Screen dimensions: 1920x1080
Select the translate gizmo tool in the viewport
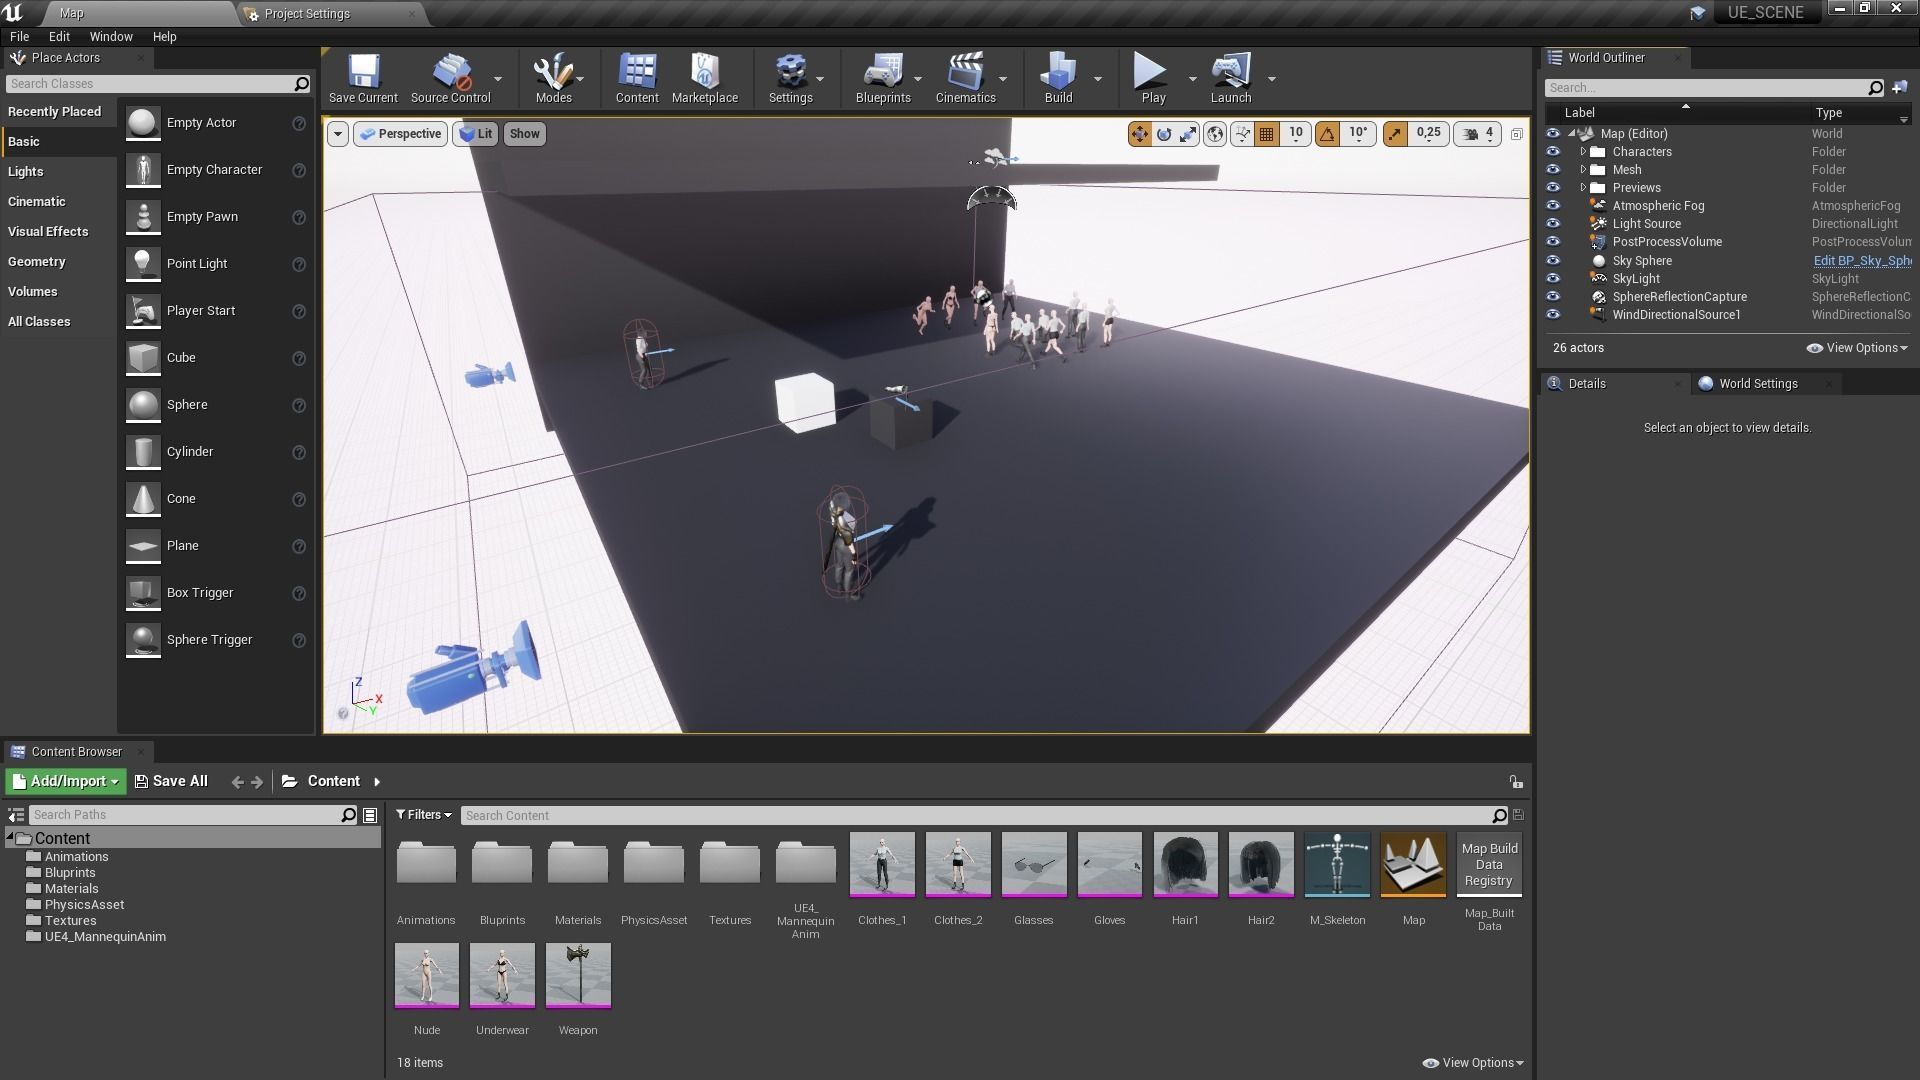[x=1139, y=134]
